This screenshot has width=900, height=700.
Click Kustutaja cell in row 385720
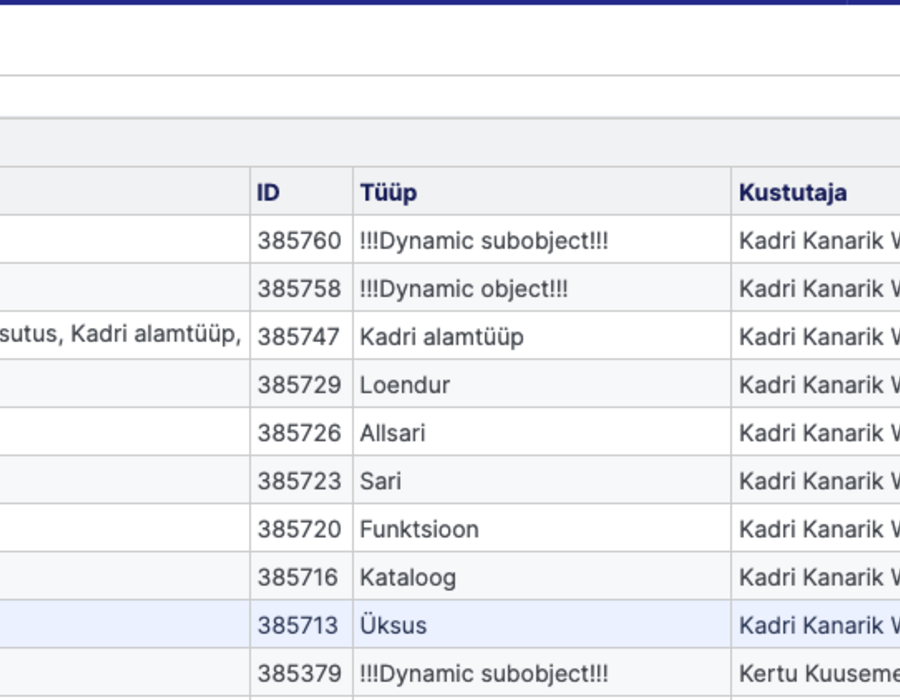coord(816,529)
